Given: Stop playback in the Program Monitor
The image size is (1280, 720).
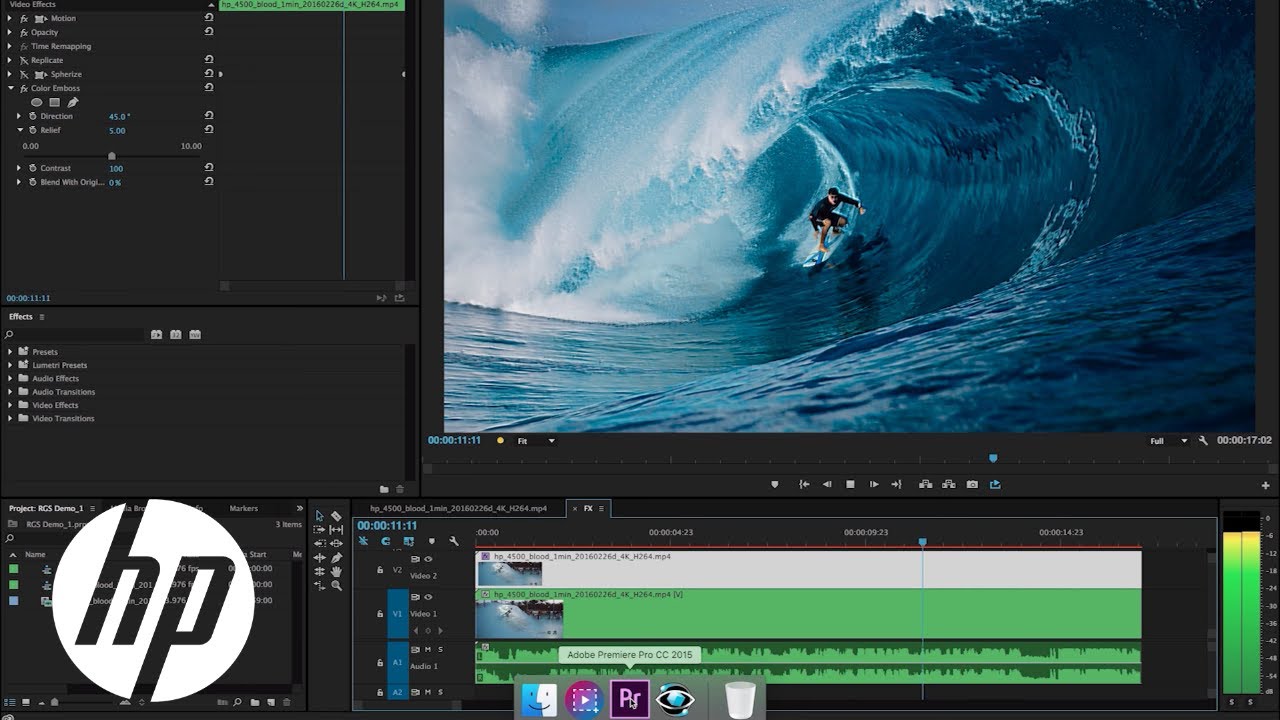Looking at the screenshot, I should (x=850, y=484).
